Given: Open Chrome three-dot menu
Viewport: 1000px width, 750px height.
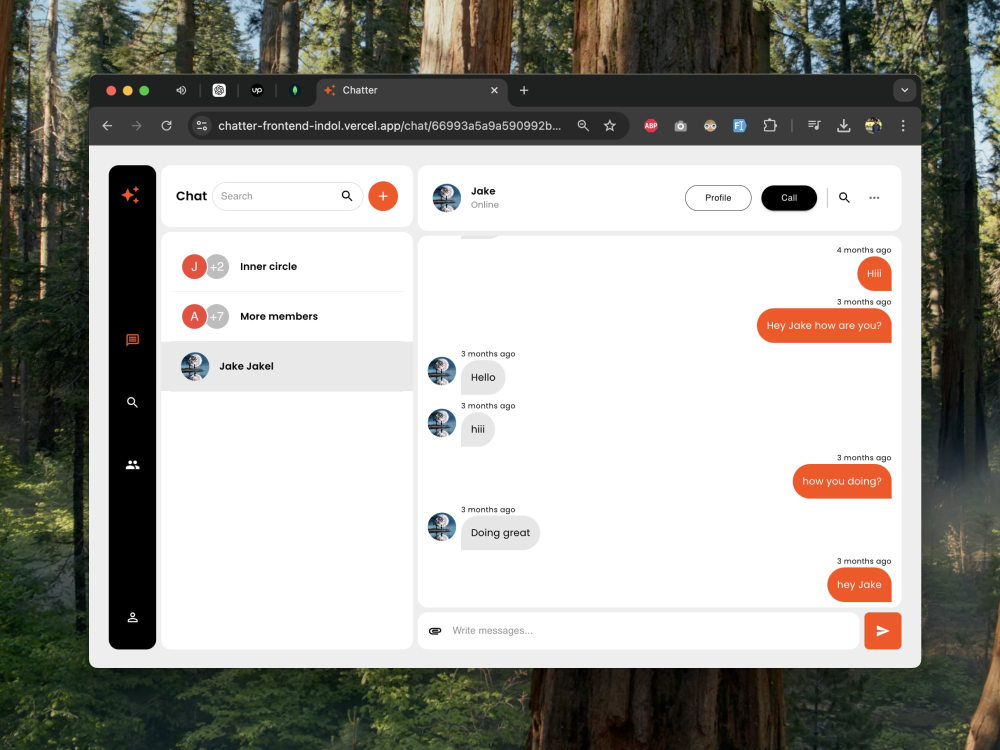Looking at the screenshot, I should 902,126.
